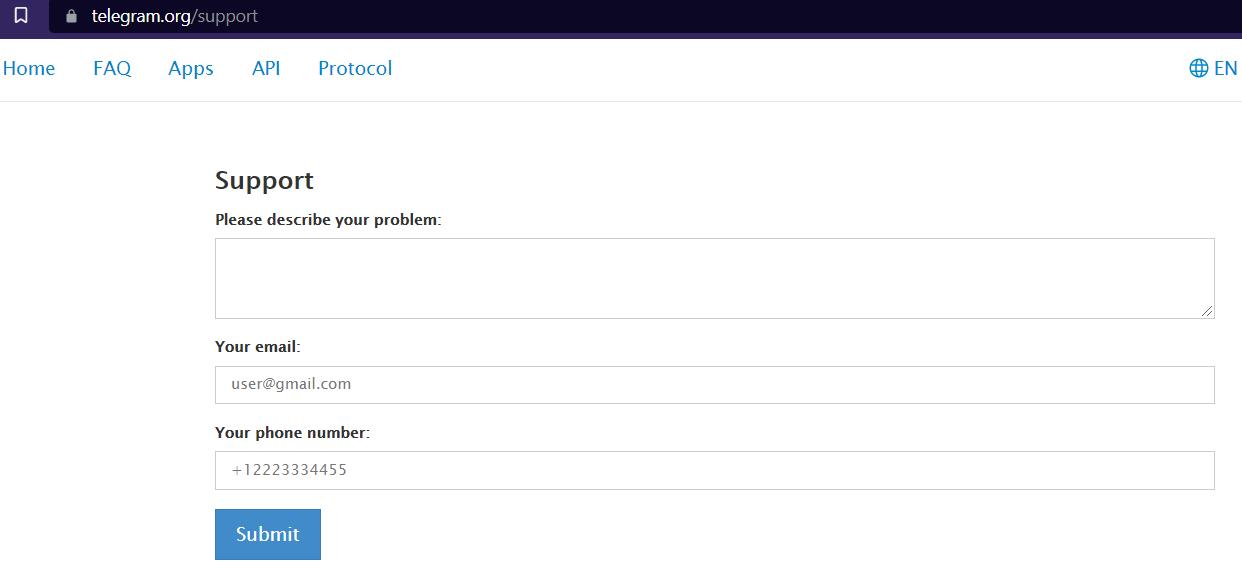Focus the problem description text area
Screen dimensions: 1242x573
pyautogui.click(x=714, y=278)
